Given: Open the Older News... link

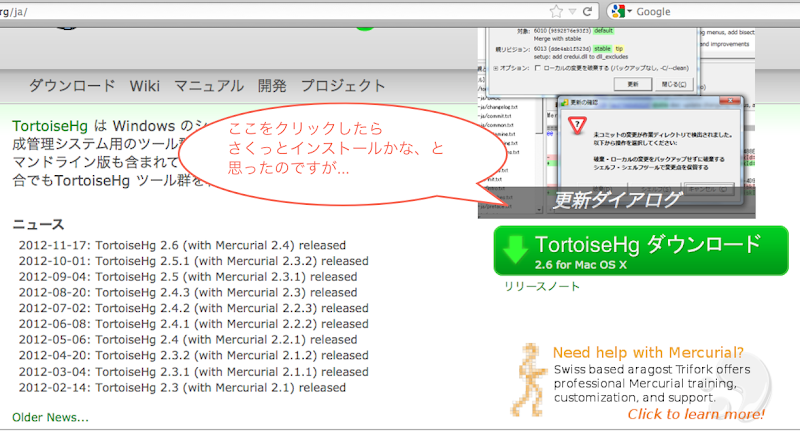Looking at the screenshot, I should click(x=51, y=417).
